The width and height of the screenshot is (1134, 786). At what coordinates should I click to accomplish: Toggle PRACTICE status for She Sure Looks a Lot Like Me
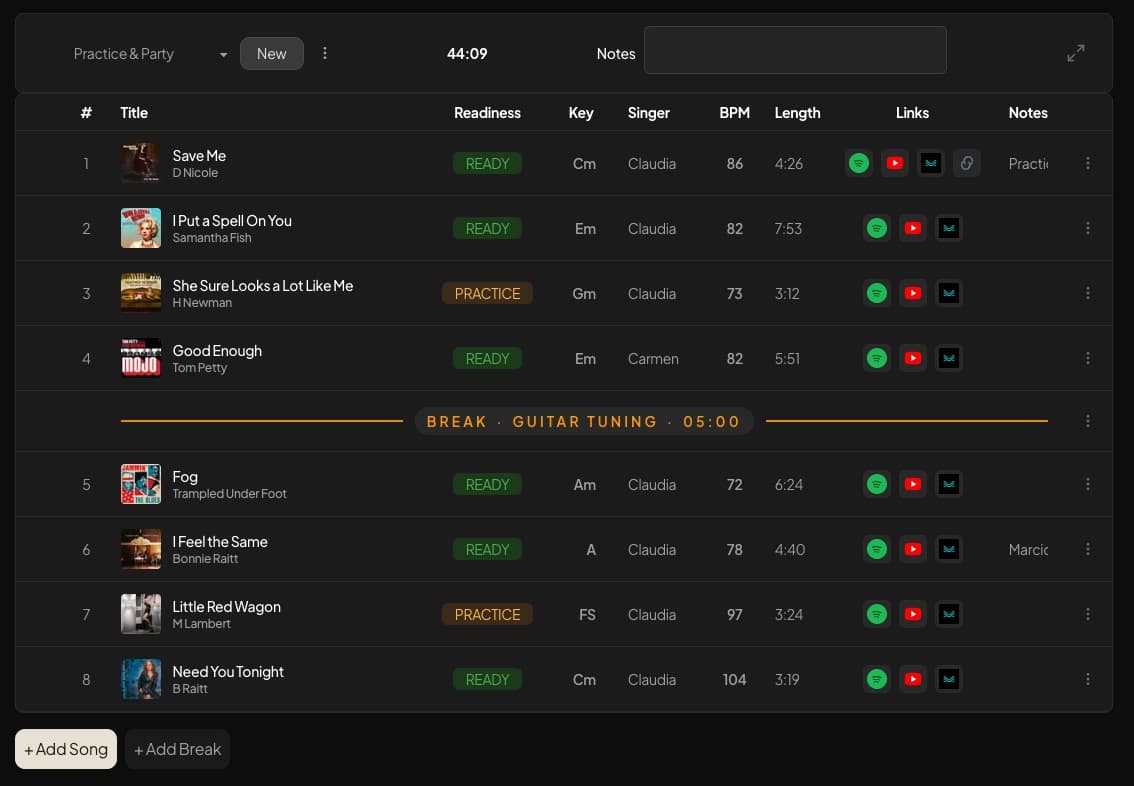(x=487, y=293)
